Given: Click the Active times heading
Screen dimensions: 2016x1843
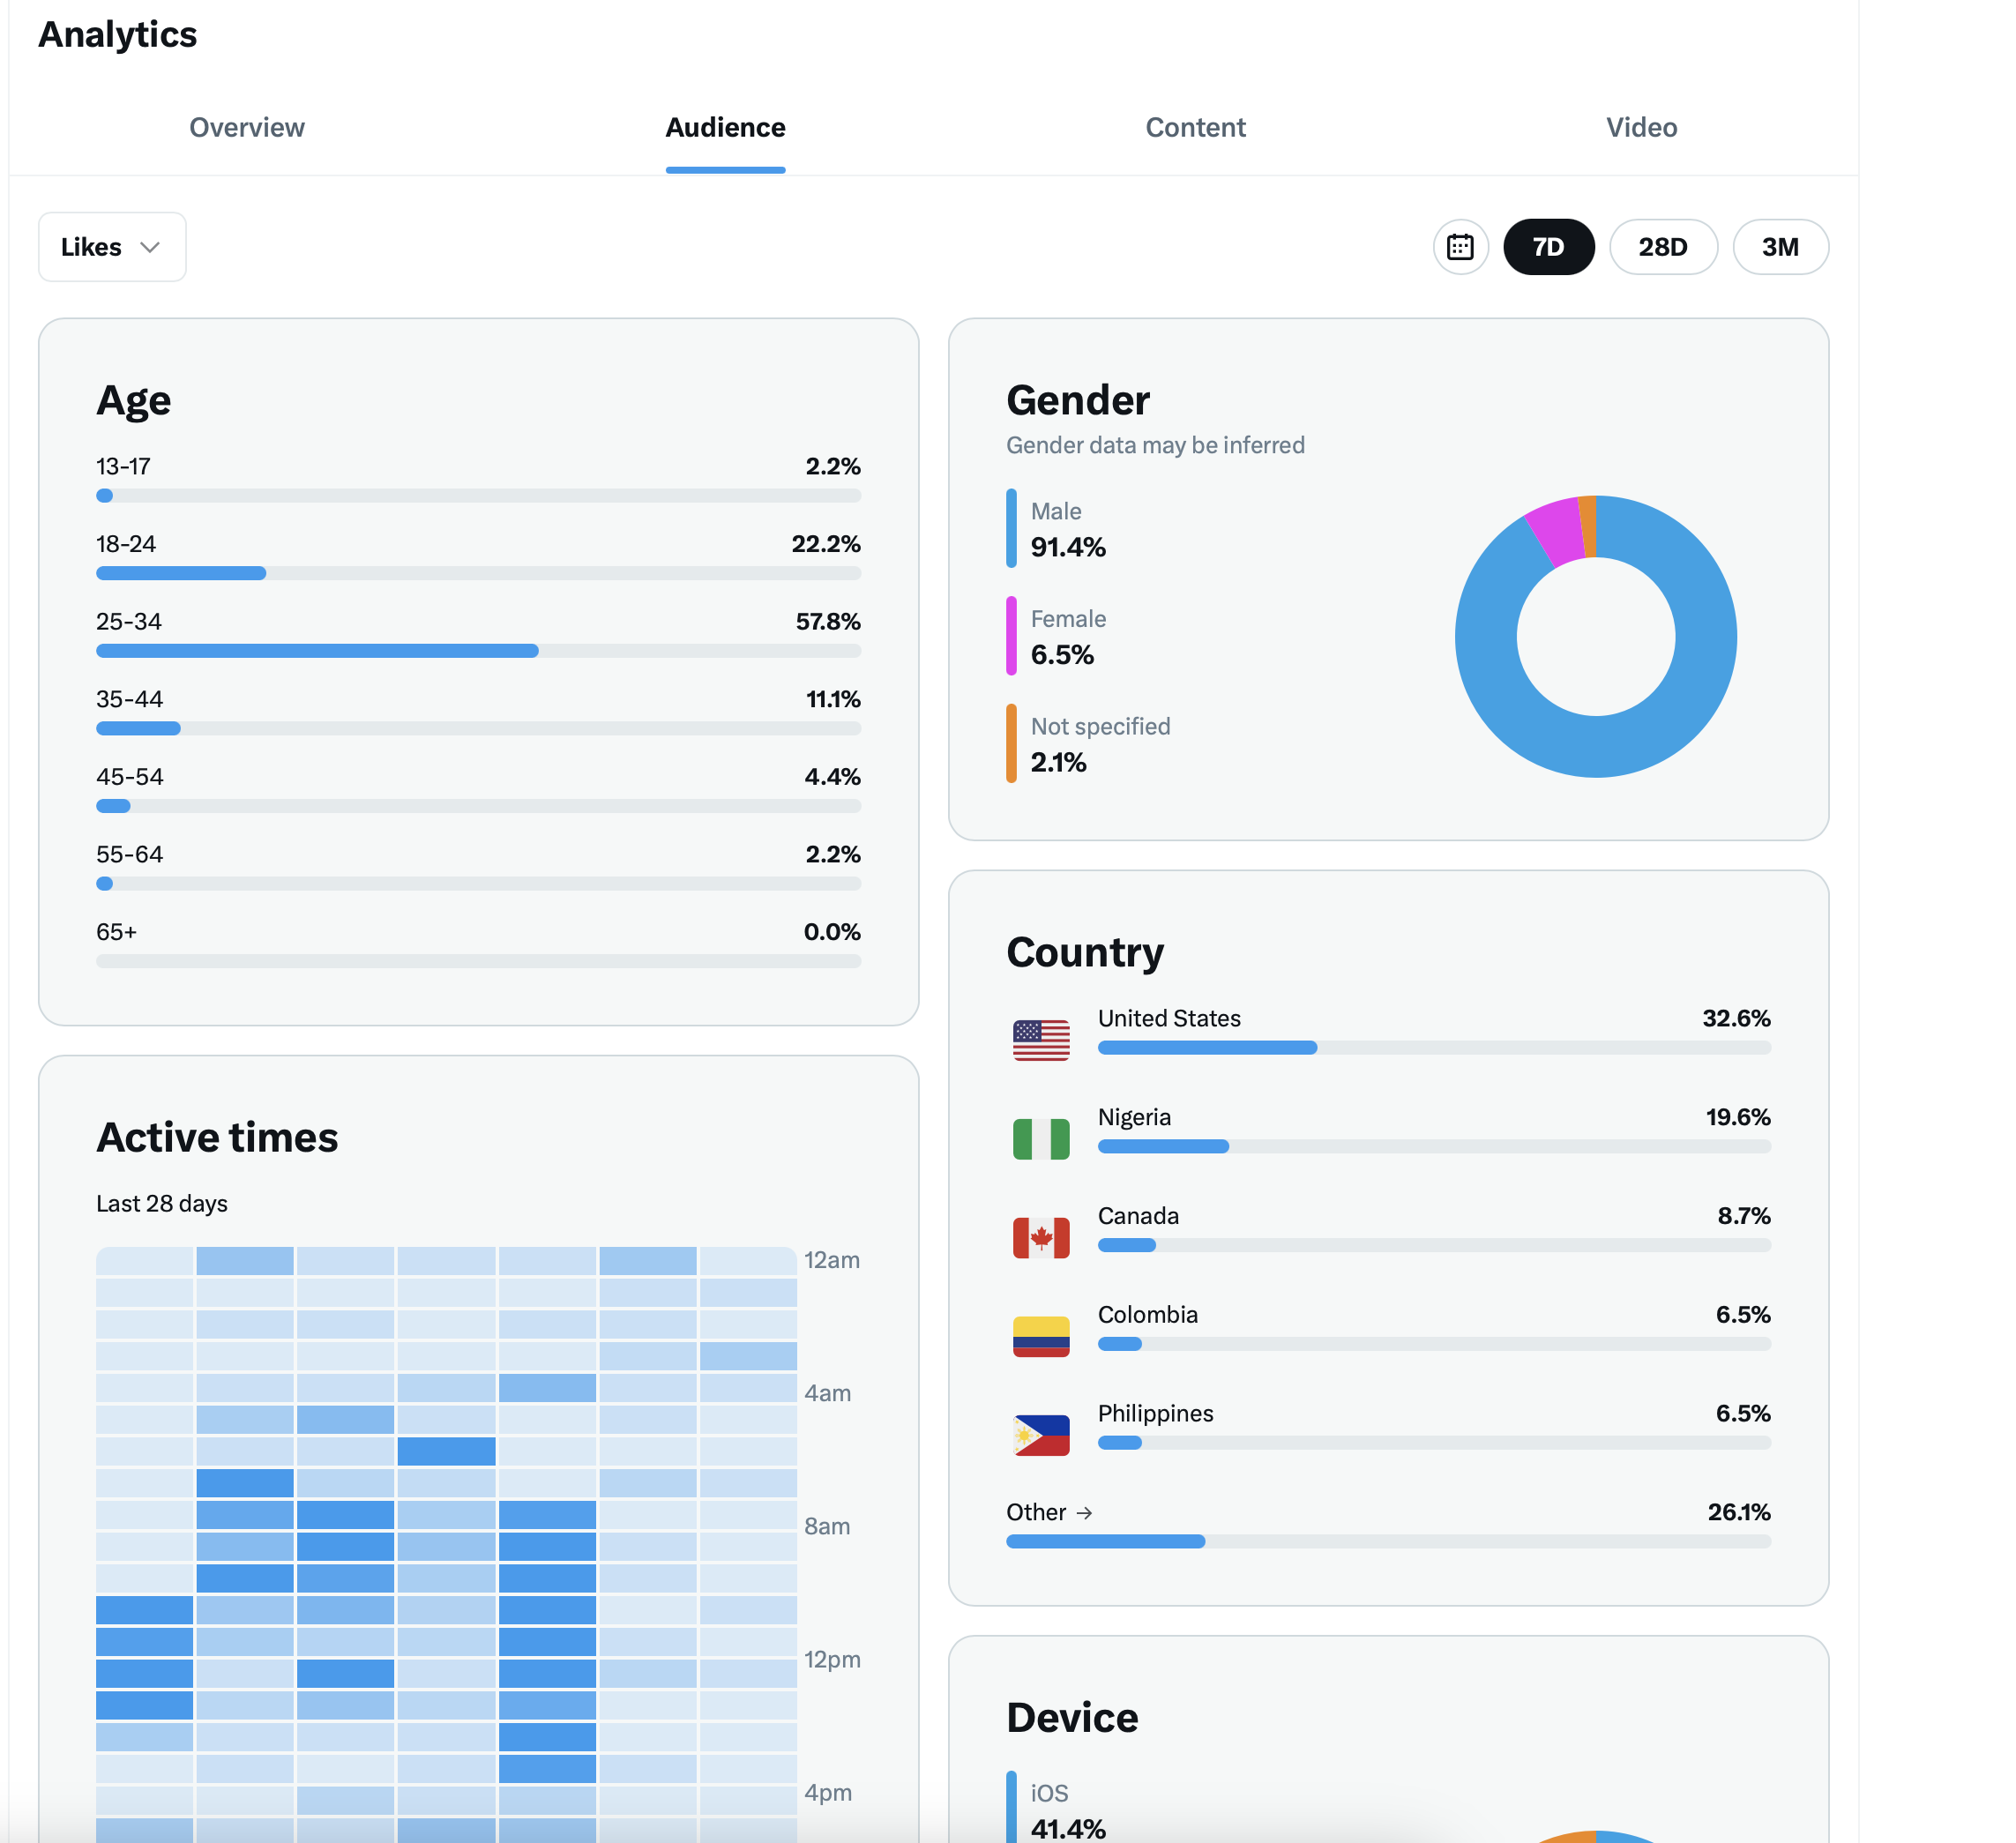Looking at the screenshot, I should pyautogui.click(x=217, y=1137).
